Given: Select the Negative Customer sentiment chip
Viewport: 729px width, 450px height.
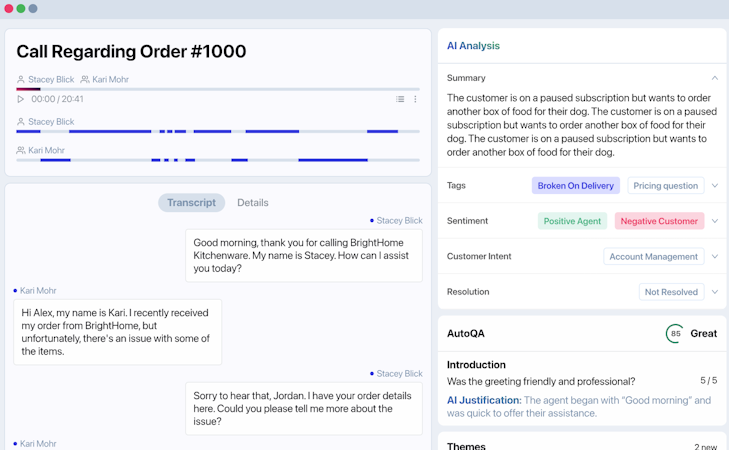Looking at the screenshot, I should pos(659,221).
